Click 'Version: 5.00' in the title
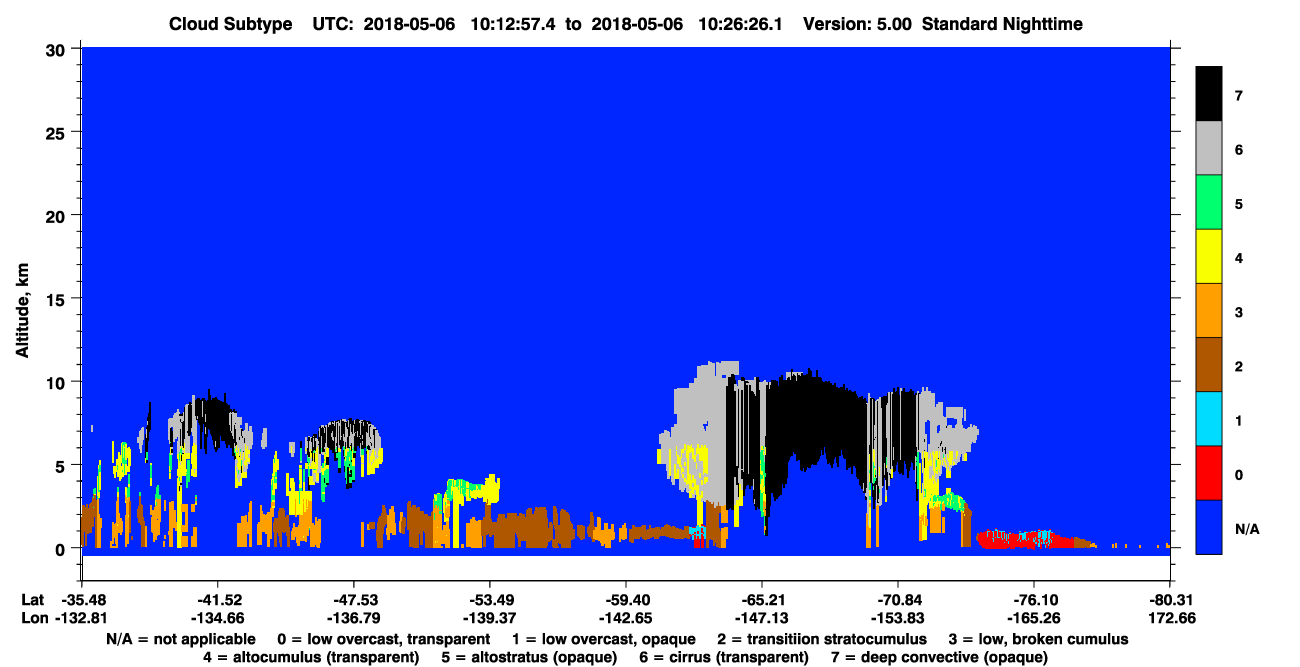 pyautogui.click(x=857, y=23)
